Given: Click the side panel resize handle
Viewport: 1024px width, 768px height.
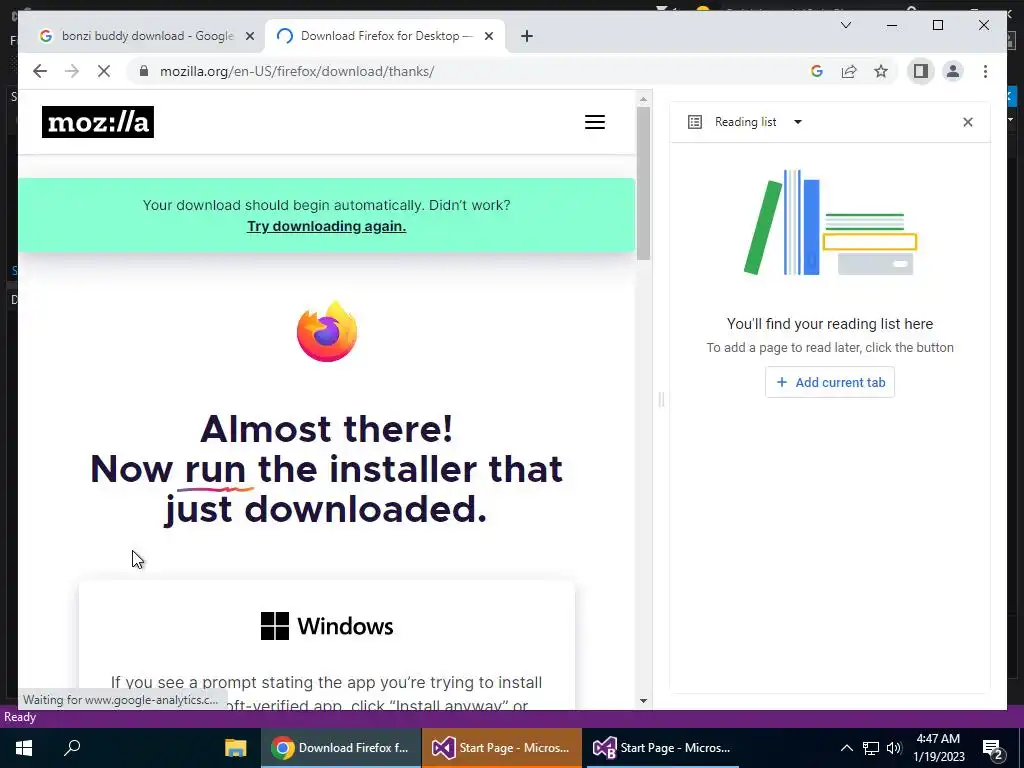Looking at the screenshot, I should 661,399.
